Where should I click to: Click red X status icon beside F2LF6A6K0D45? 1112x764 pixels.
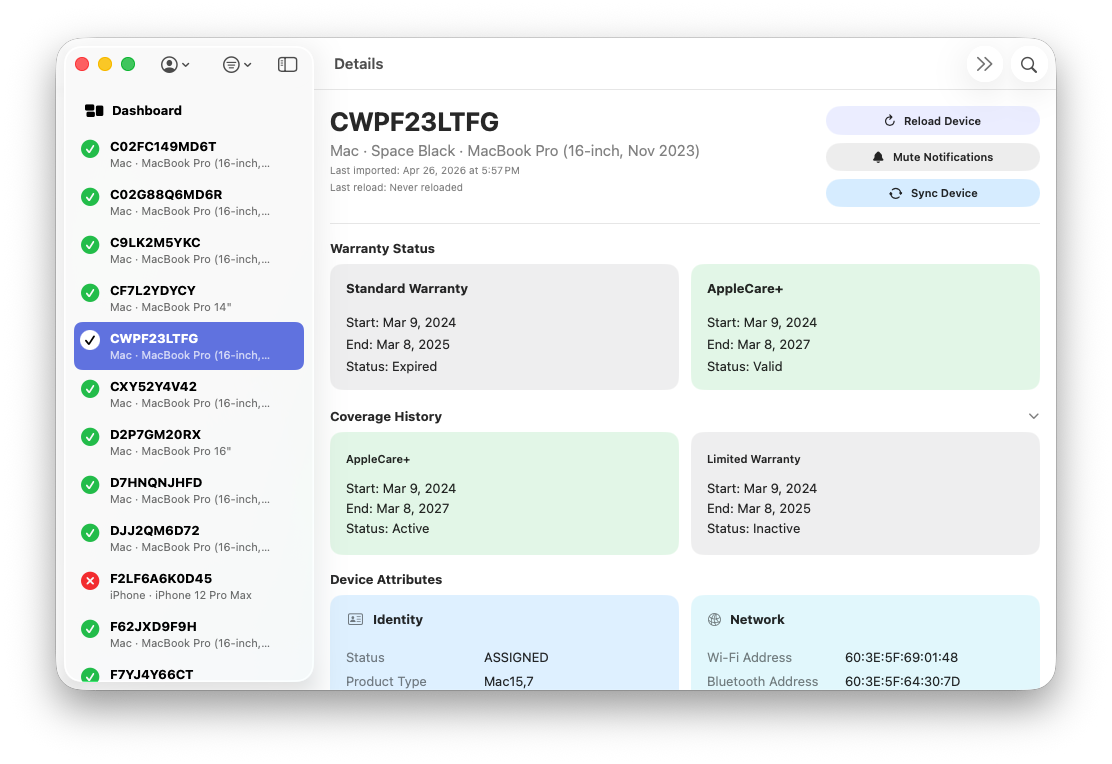click(x=90, y=581)
